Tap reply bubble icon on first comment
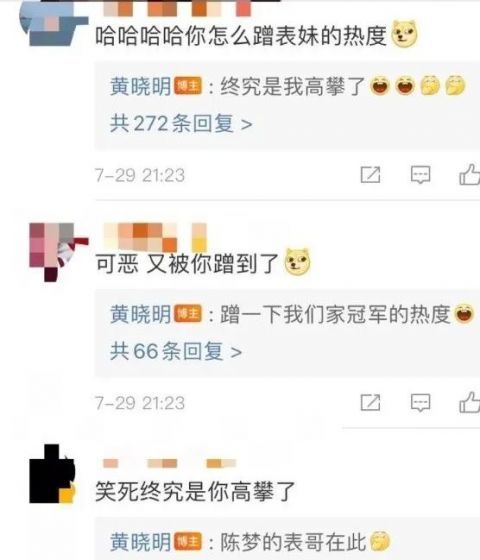The image size is (480, 560). [420, 175]
